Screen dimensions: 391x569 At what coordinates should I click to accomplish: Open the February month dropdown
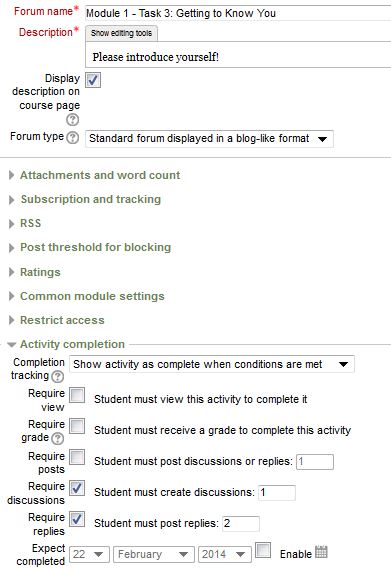pyautogui.click(x=154, y=554)
